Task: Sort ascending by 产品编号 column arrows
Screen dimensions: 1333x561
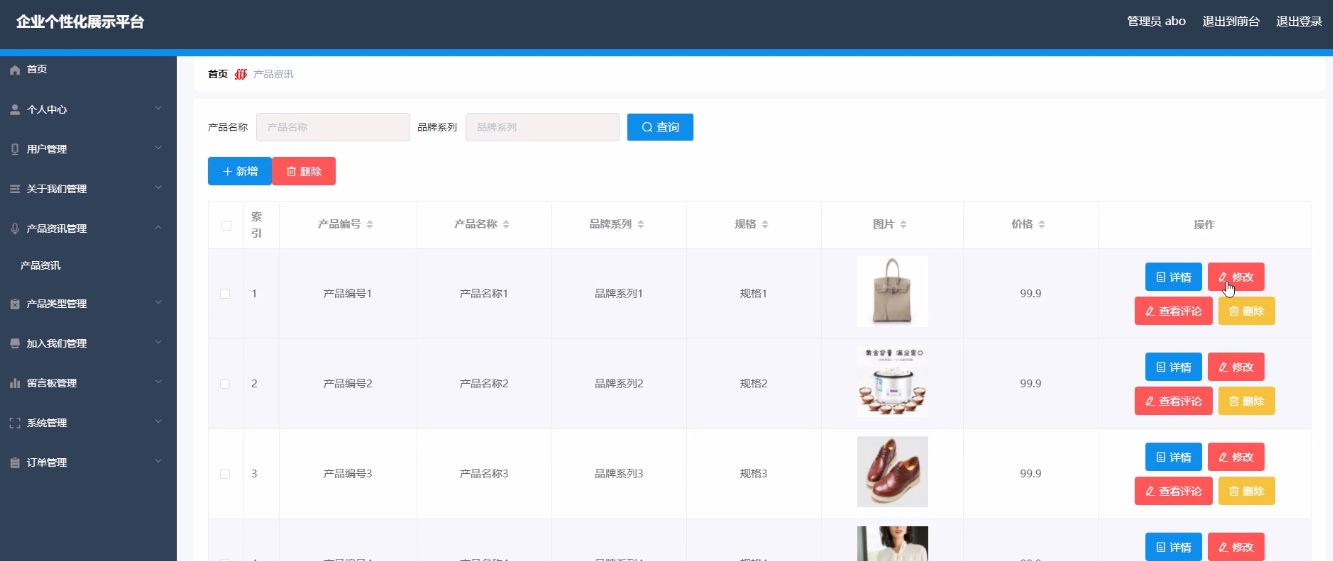Action: (370, 222)
